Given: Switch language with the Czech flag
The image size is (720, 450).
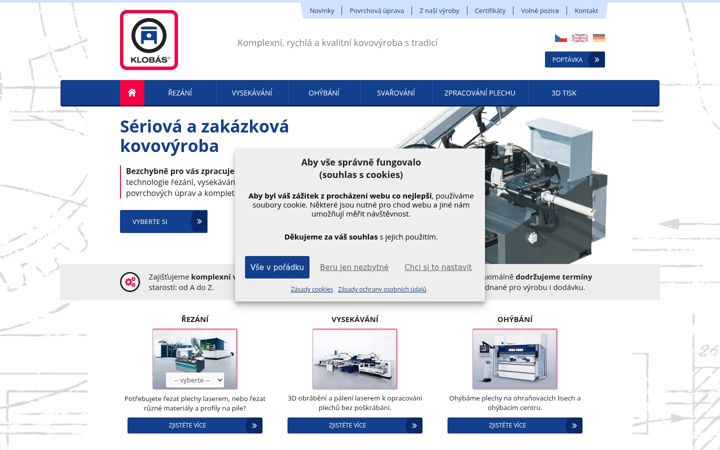Looking at the screenshot, I should pyautogui.click(x=561, y=38).
